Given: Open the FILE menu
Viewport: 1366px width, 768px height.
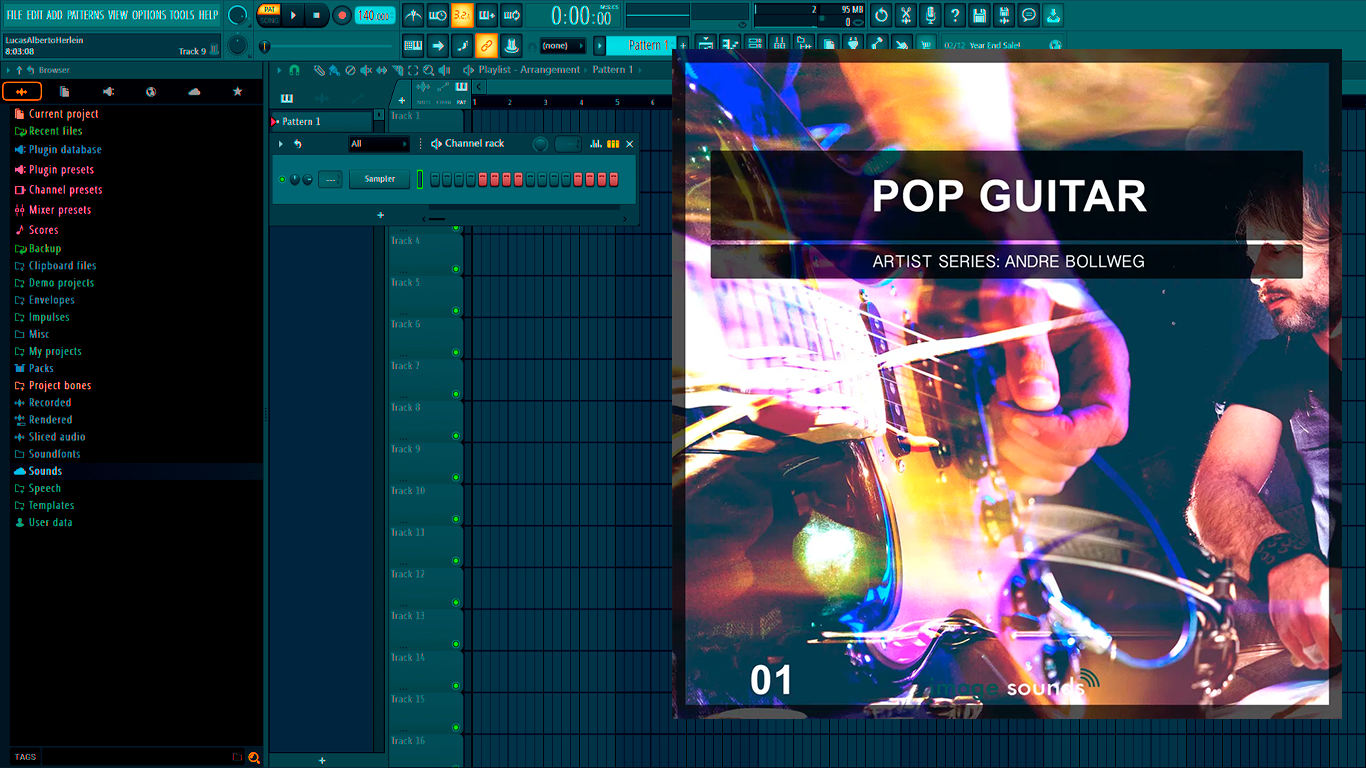Looking at the screenshot, I should (14, 15).
